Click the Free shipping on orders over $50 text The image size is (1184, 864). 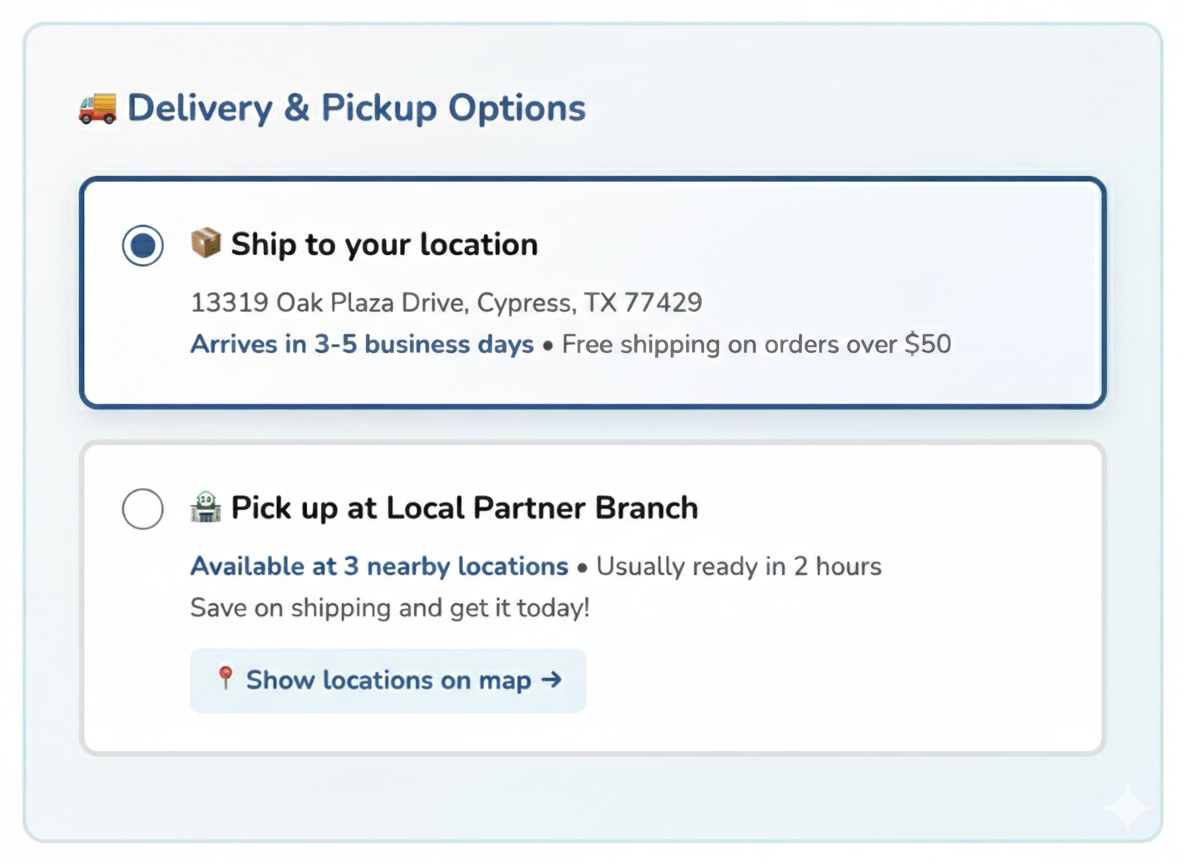756,345
